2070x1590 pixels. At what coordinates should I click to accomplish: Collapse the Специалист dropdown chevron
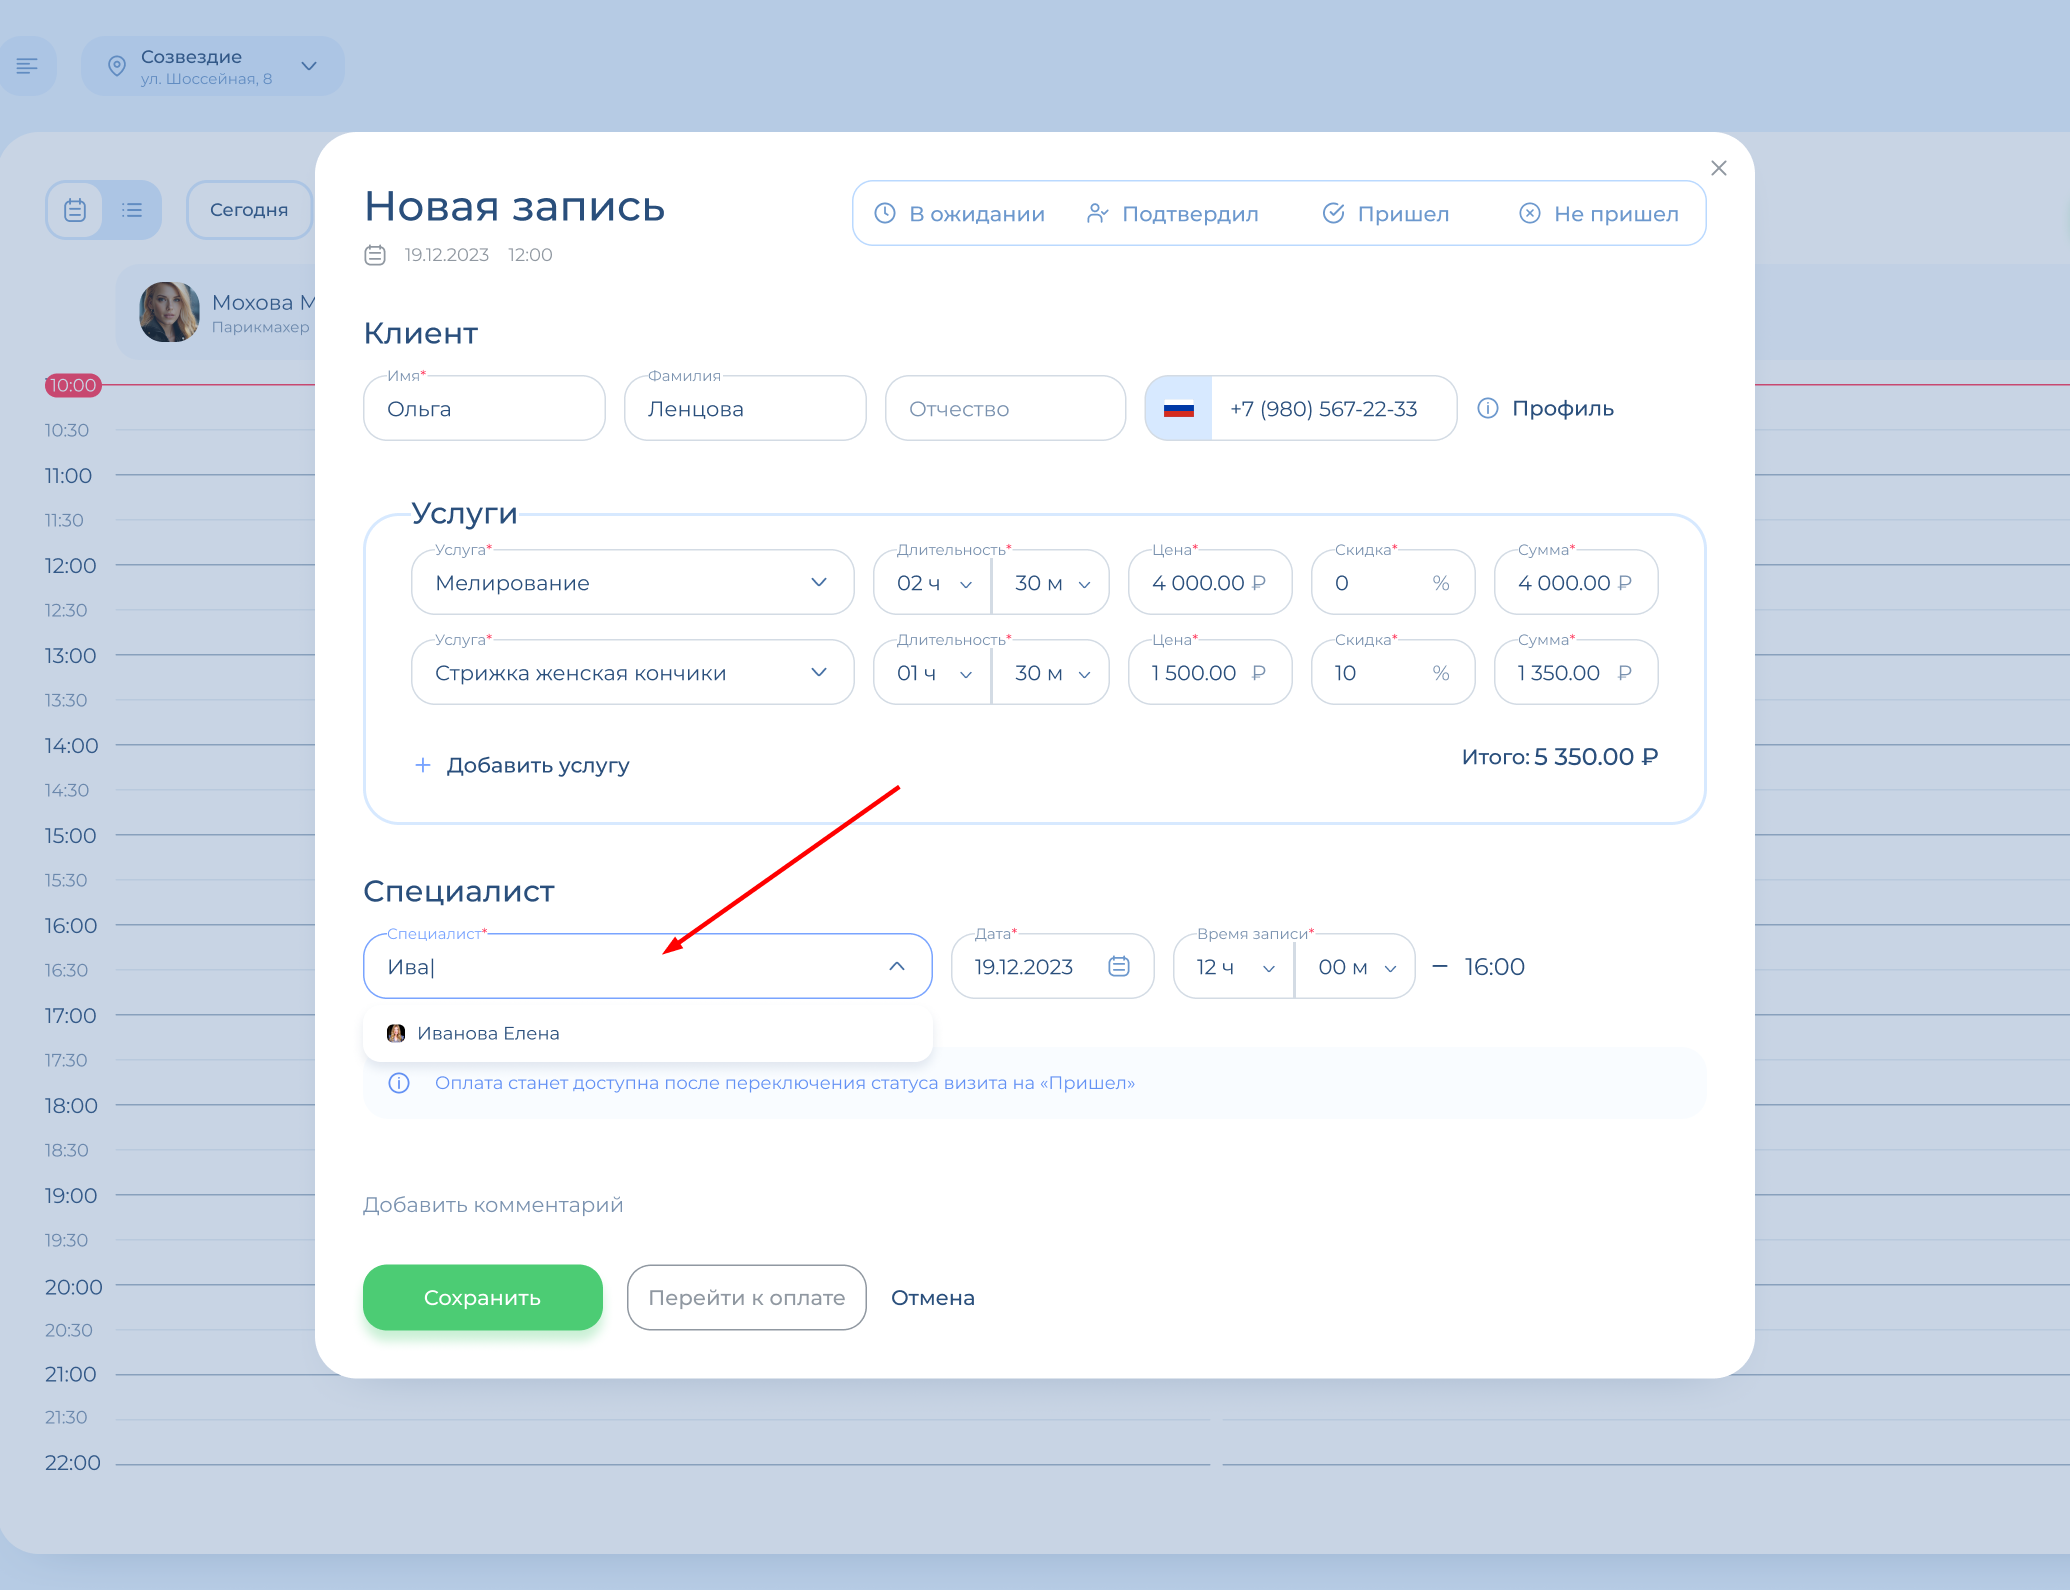(x=897, y=966)
